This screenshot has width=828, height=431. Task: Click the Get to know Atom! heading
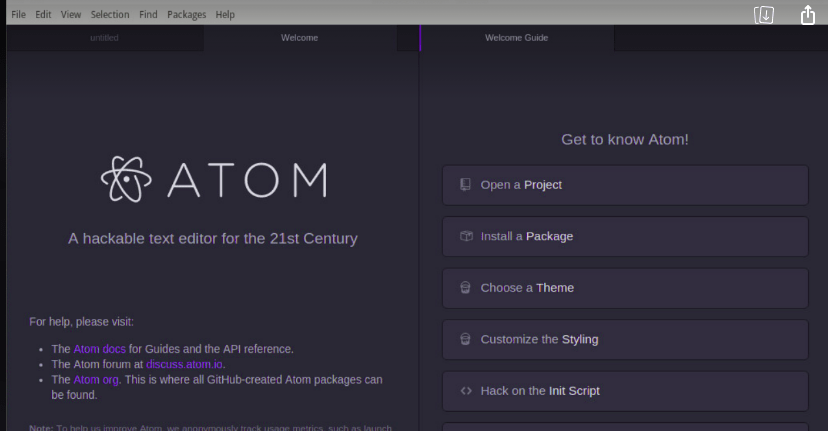click(625, 139)
